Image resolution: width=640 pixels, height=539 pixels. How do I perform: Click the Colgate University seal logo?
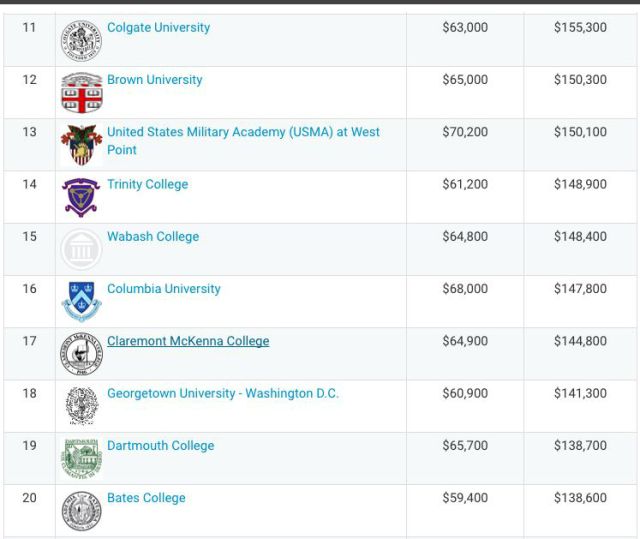[x=81, y=41]
